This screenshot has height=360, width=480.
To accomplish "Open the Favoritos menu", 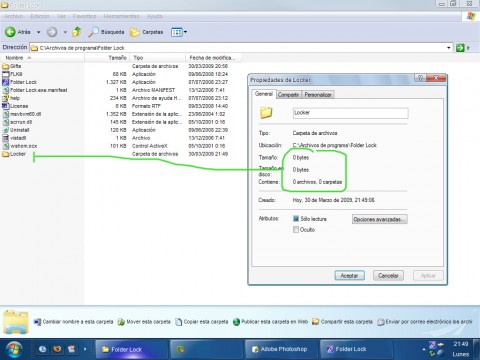I will tap(84, 16).
